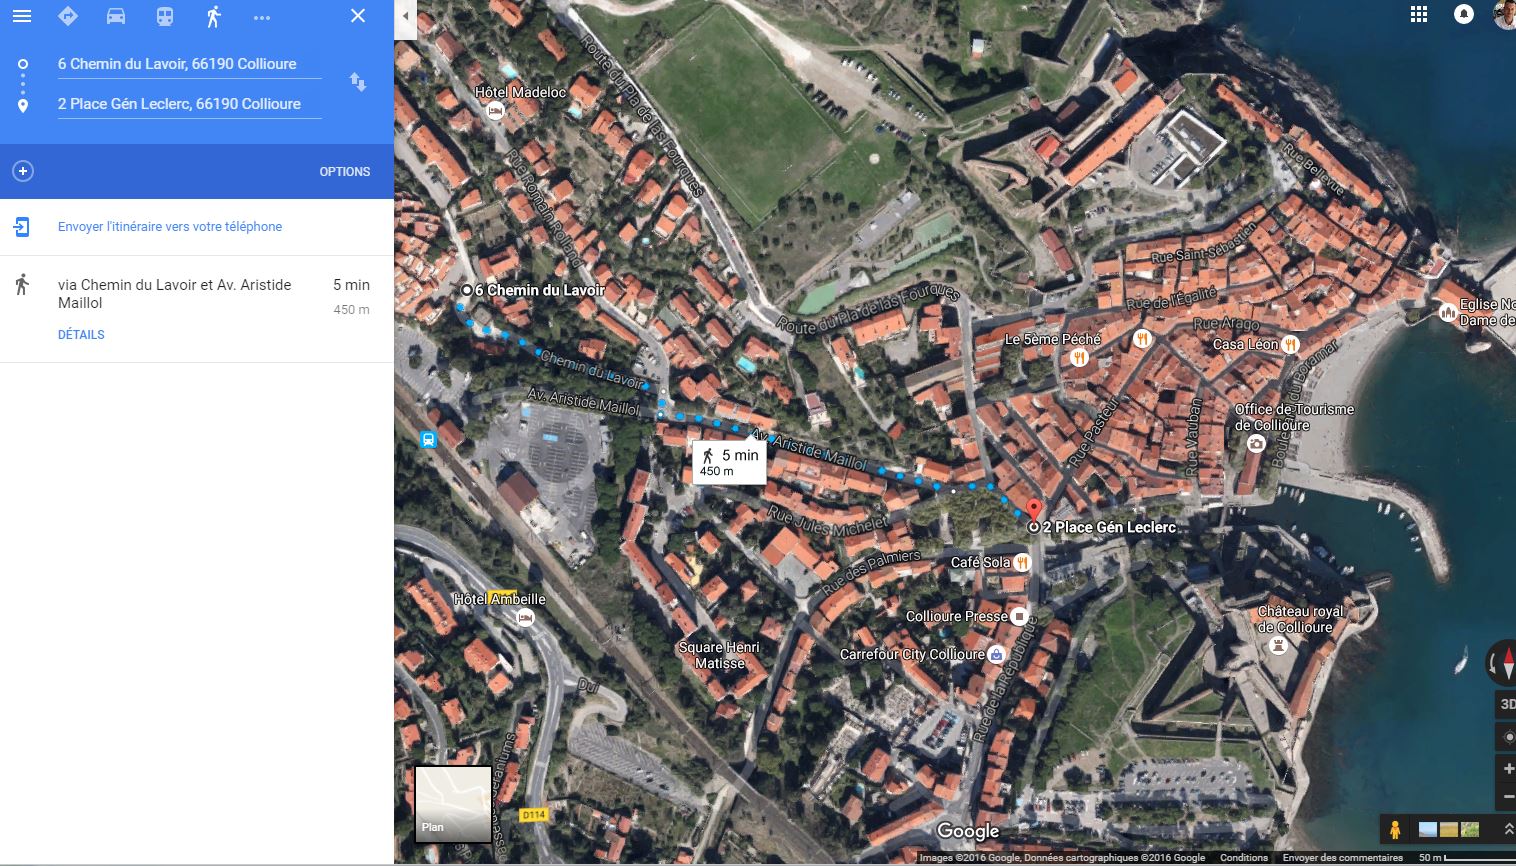Zoom in with the plus button
The height and width of the screenshot is (866, 1516).
click(1507, 770)
